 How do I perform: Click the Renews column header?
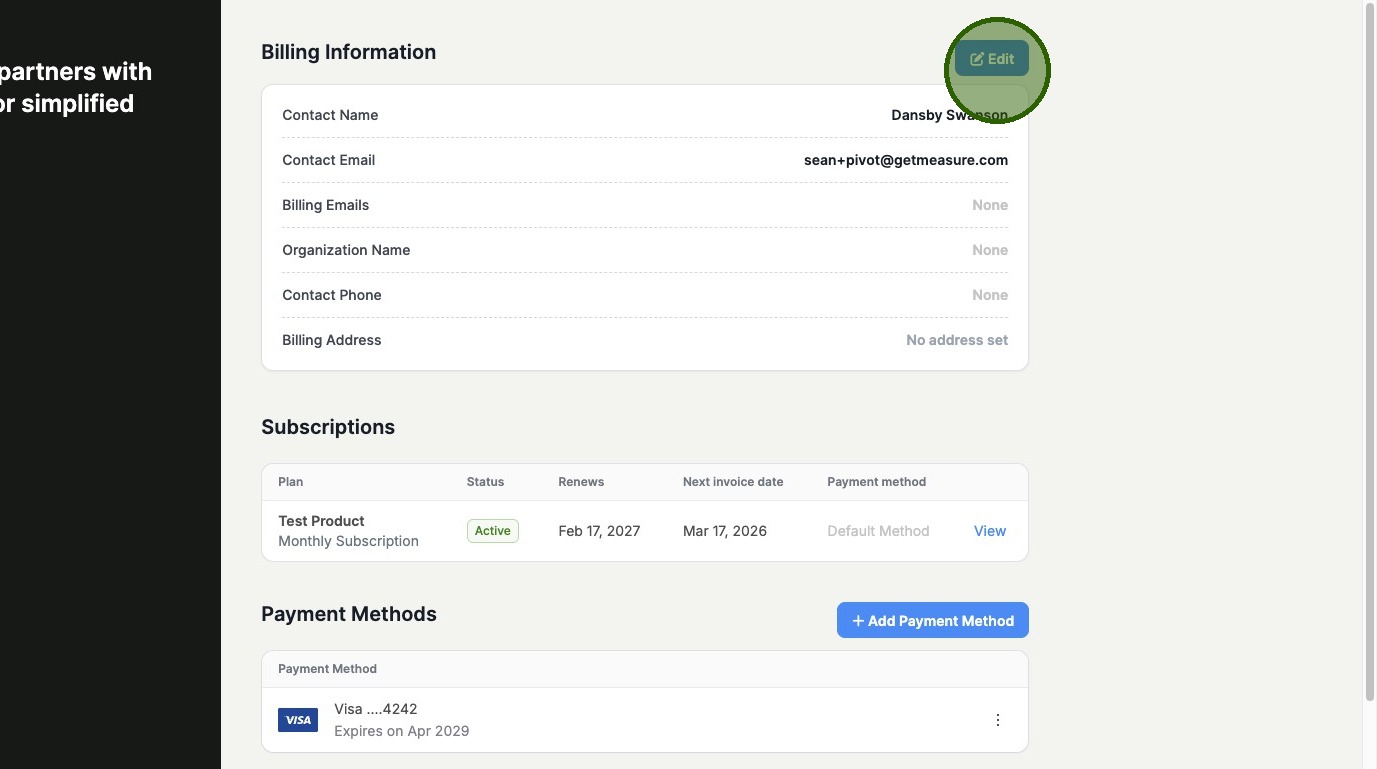point(580,482)
